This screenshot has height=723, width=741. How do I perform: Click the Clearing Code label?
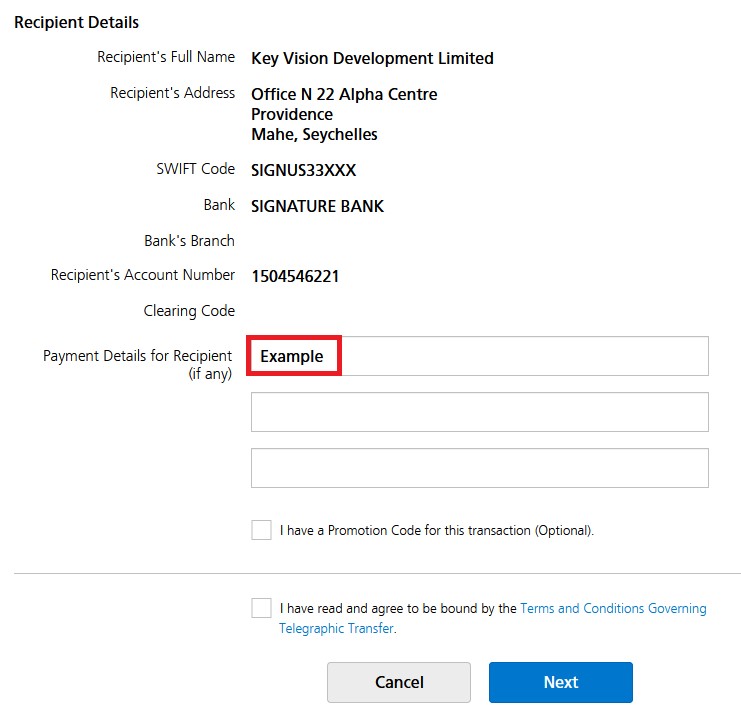click(189, 311)
